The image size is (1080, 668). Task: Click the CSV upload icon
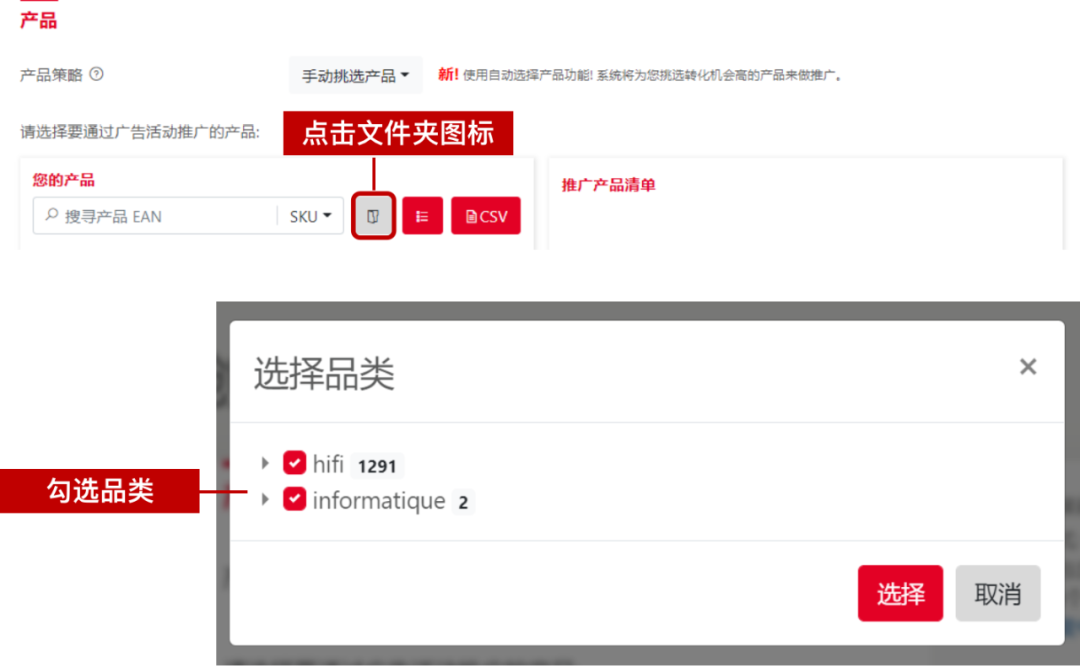486,215
